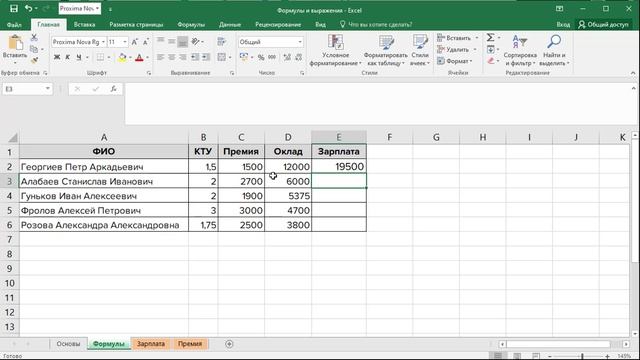Toggle bold (Ж) formatting
The width and height of the screenshot is (640, 360).
(x=57, y=57)
